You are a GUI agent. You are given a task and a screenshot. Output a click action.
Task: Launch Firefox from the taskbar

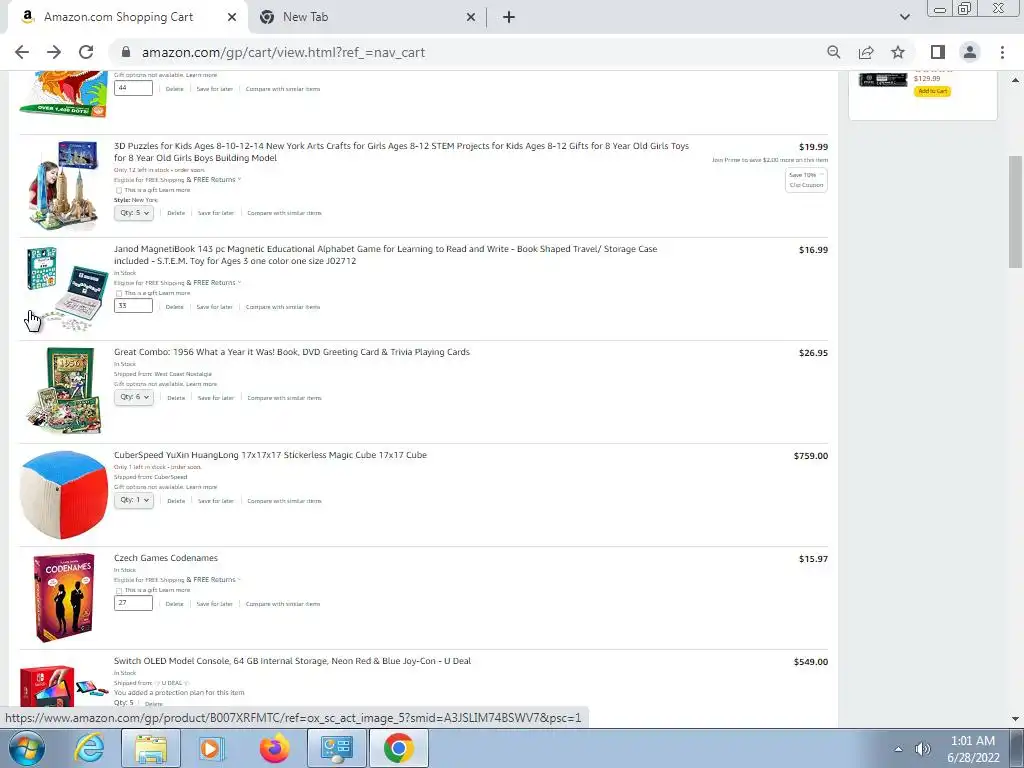point(274,748)
